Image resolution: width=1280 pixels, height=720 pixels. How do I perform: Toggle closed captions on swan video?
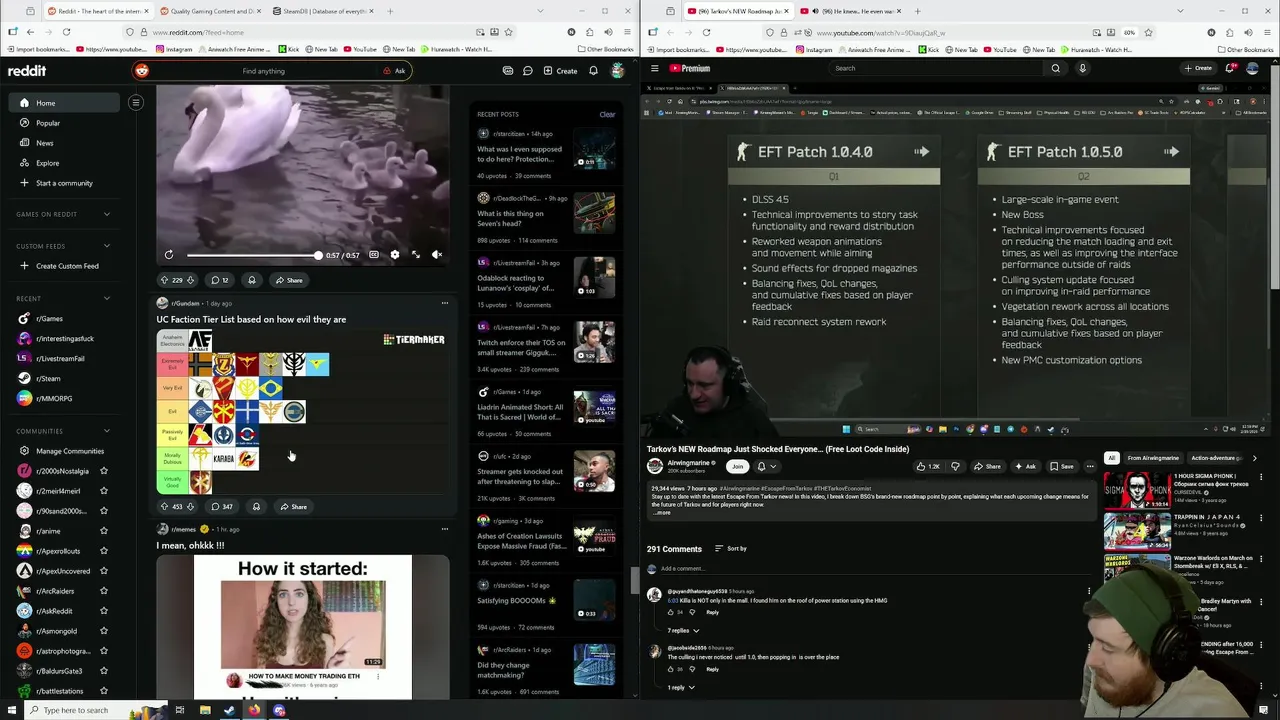tap(374, 255)
